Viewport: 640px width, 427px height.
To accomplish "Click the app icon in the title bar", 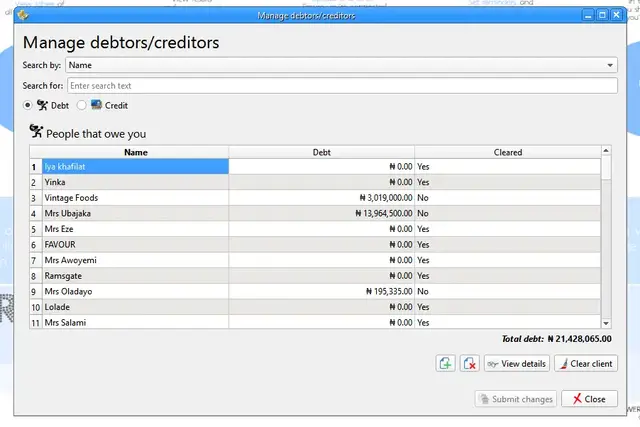I will click(23, 16).
